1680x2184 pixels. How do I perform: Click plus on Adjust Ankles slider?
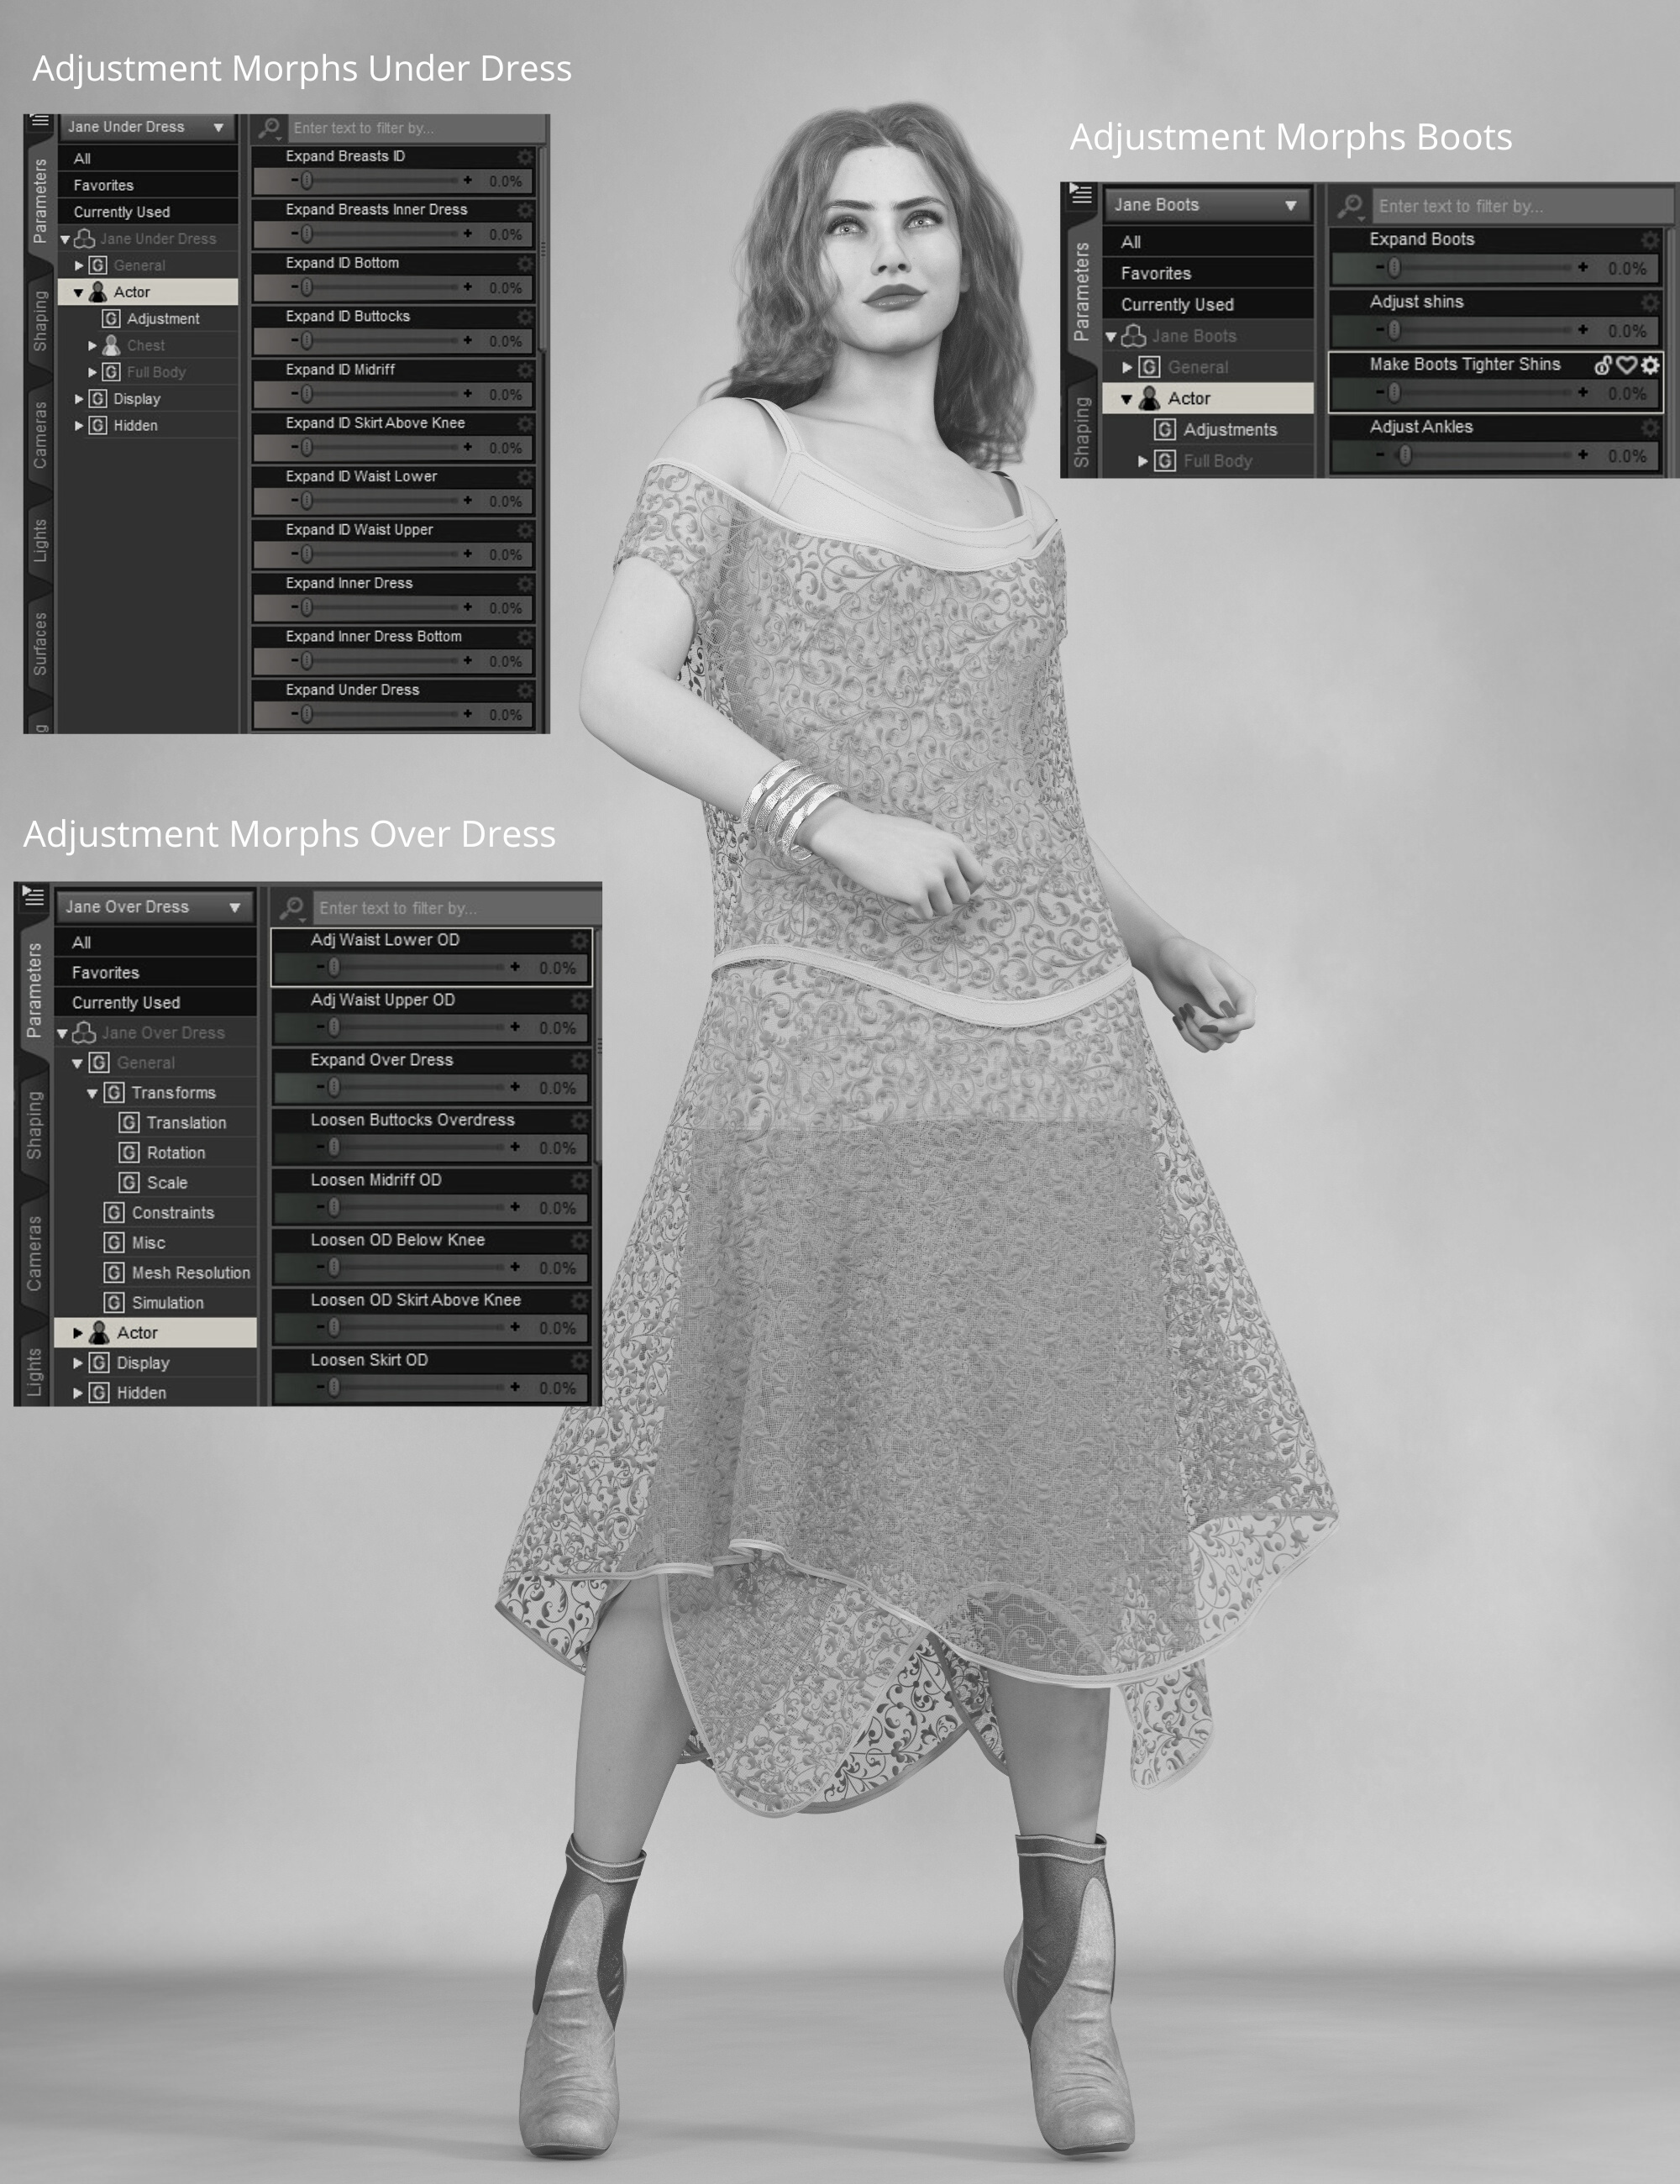[x=1583, y=455]
